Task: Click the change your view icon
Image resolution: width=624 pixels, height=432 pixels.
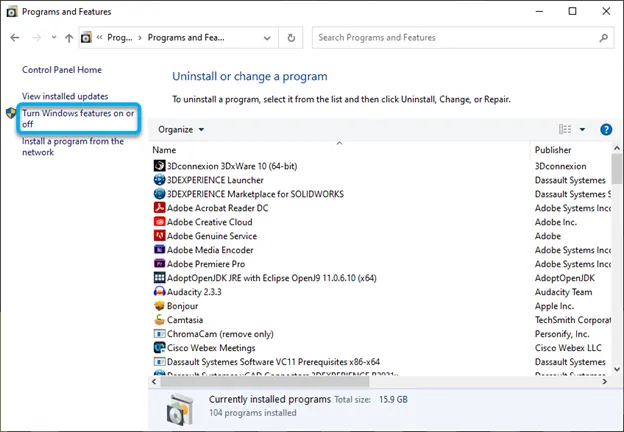Action: point(565,129)
